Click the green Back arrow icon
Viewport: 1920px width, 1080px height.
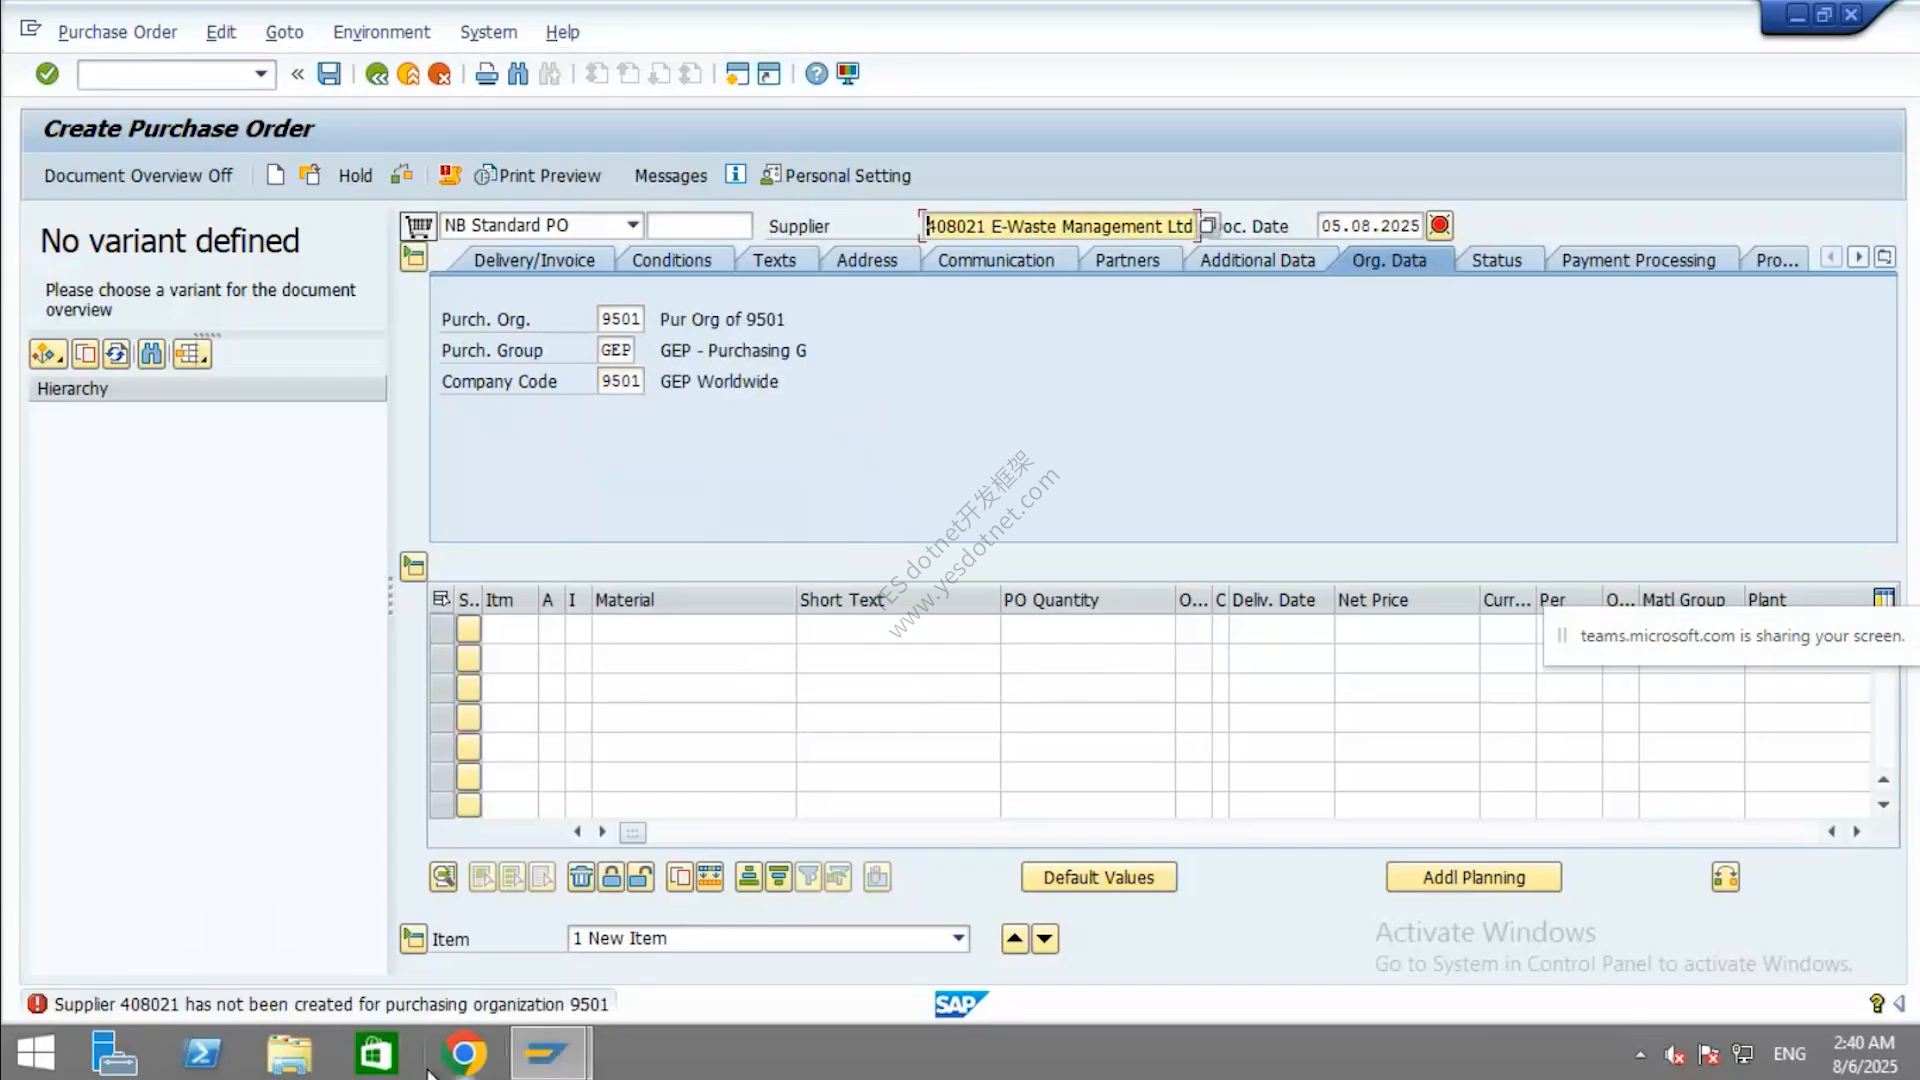point(377,74)
